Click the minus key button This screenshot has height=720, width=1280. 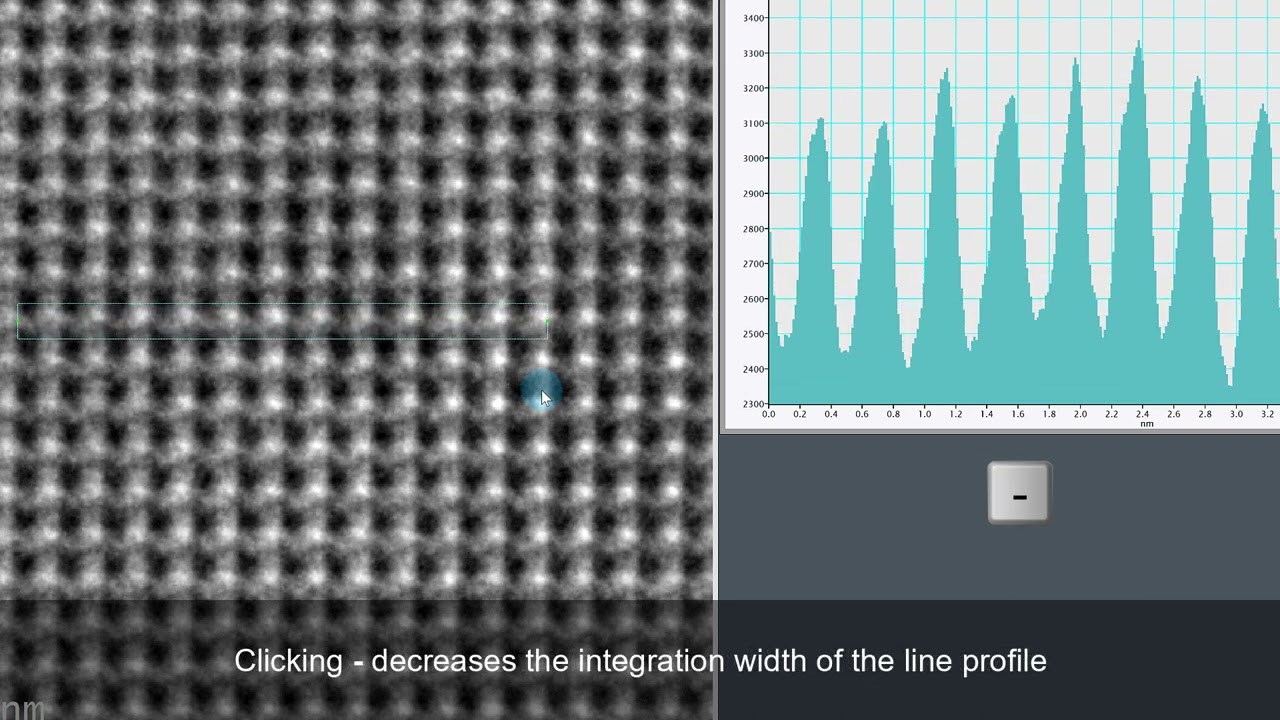click(x=1019, y=493)
